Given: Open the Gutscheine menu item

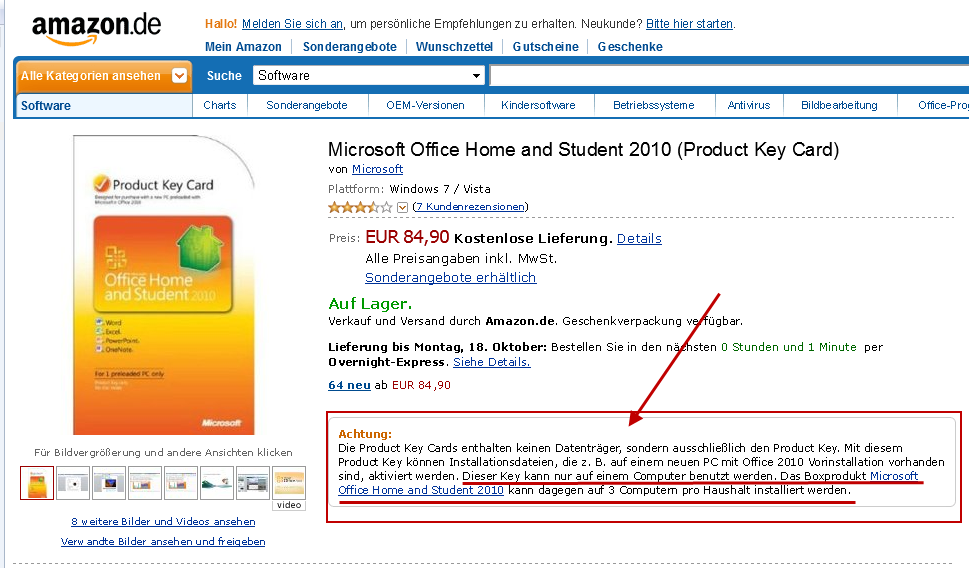Looking at the screenshot, I should coord(546,46).
